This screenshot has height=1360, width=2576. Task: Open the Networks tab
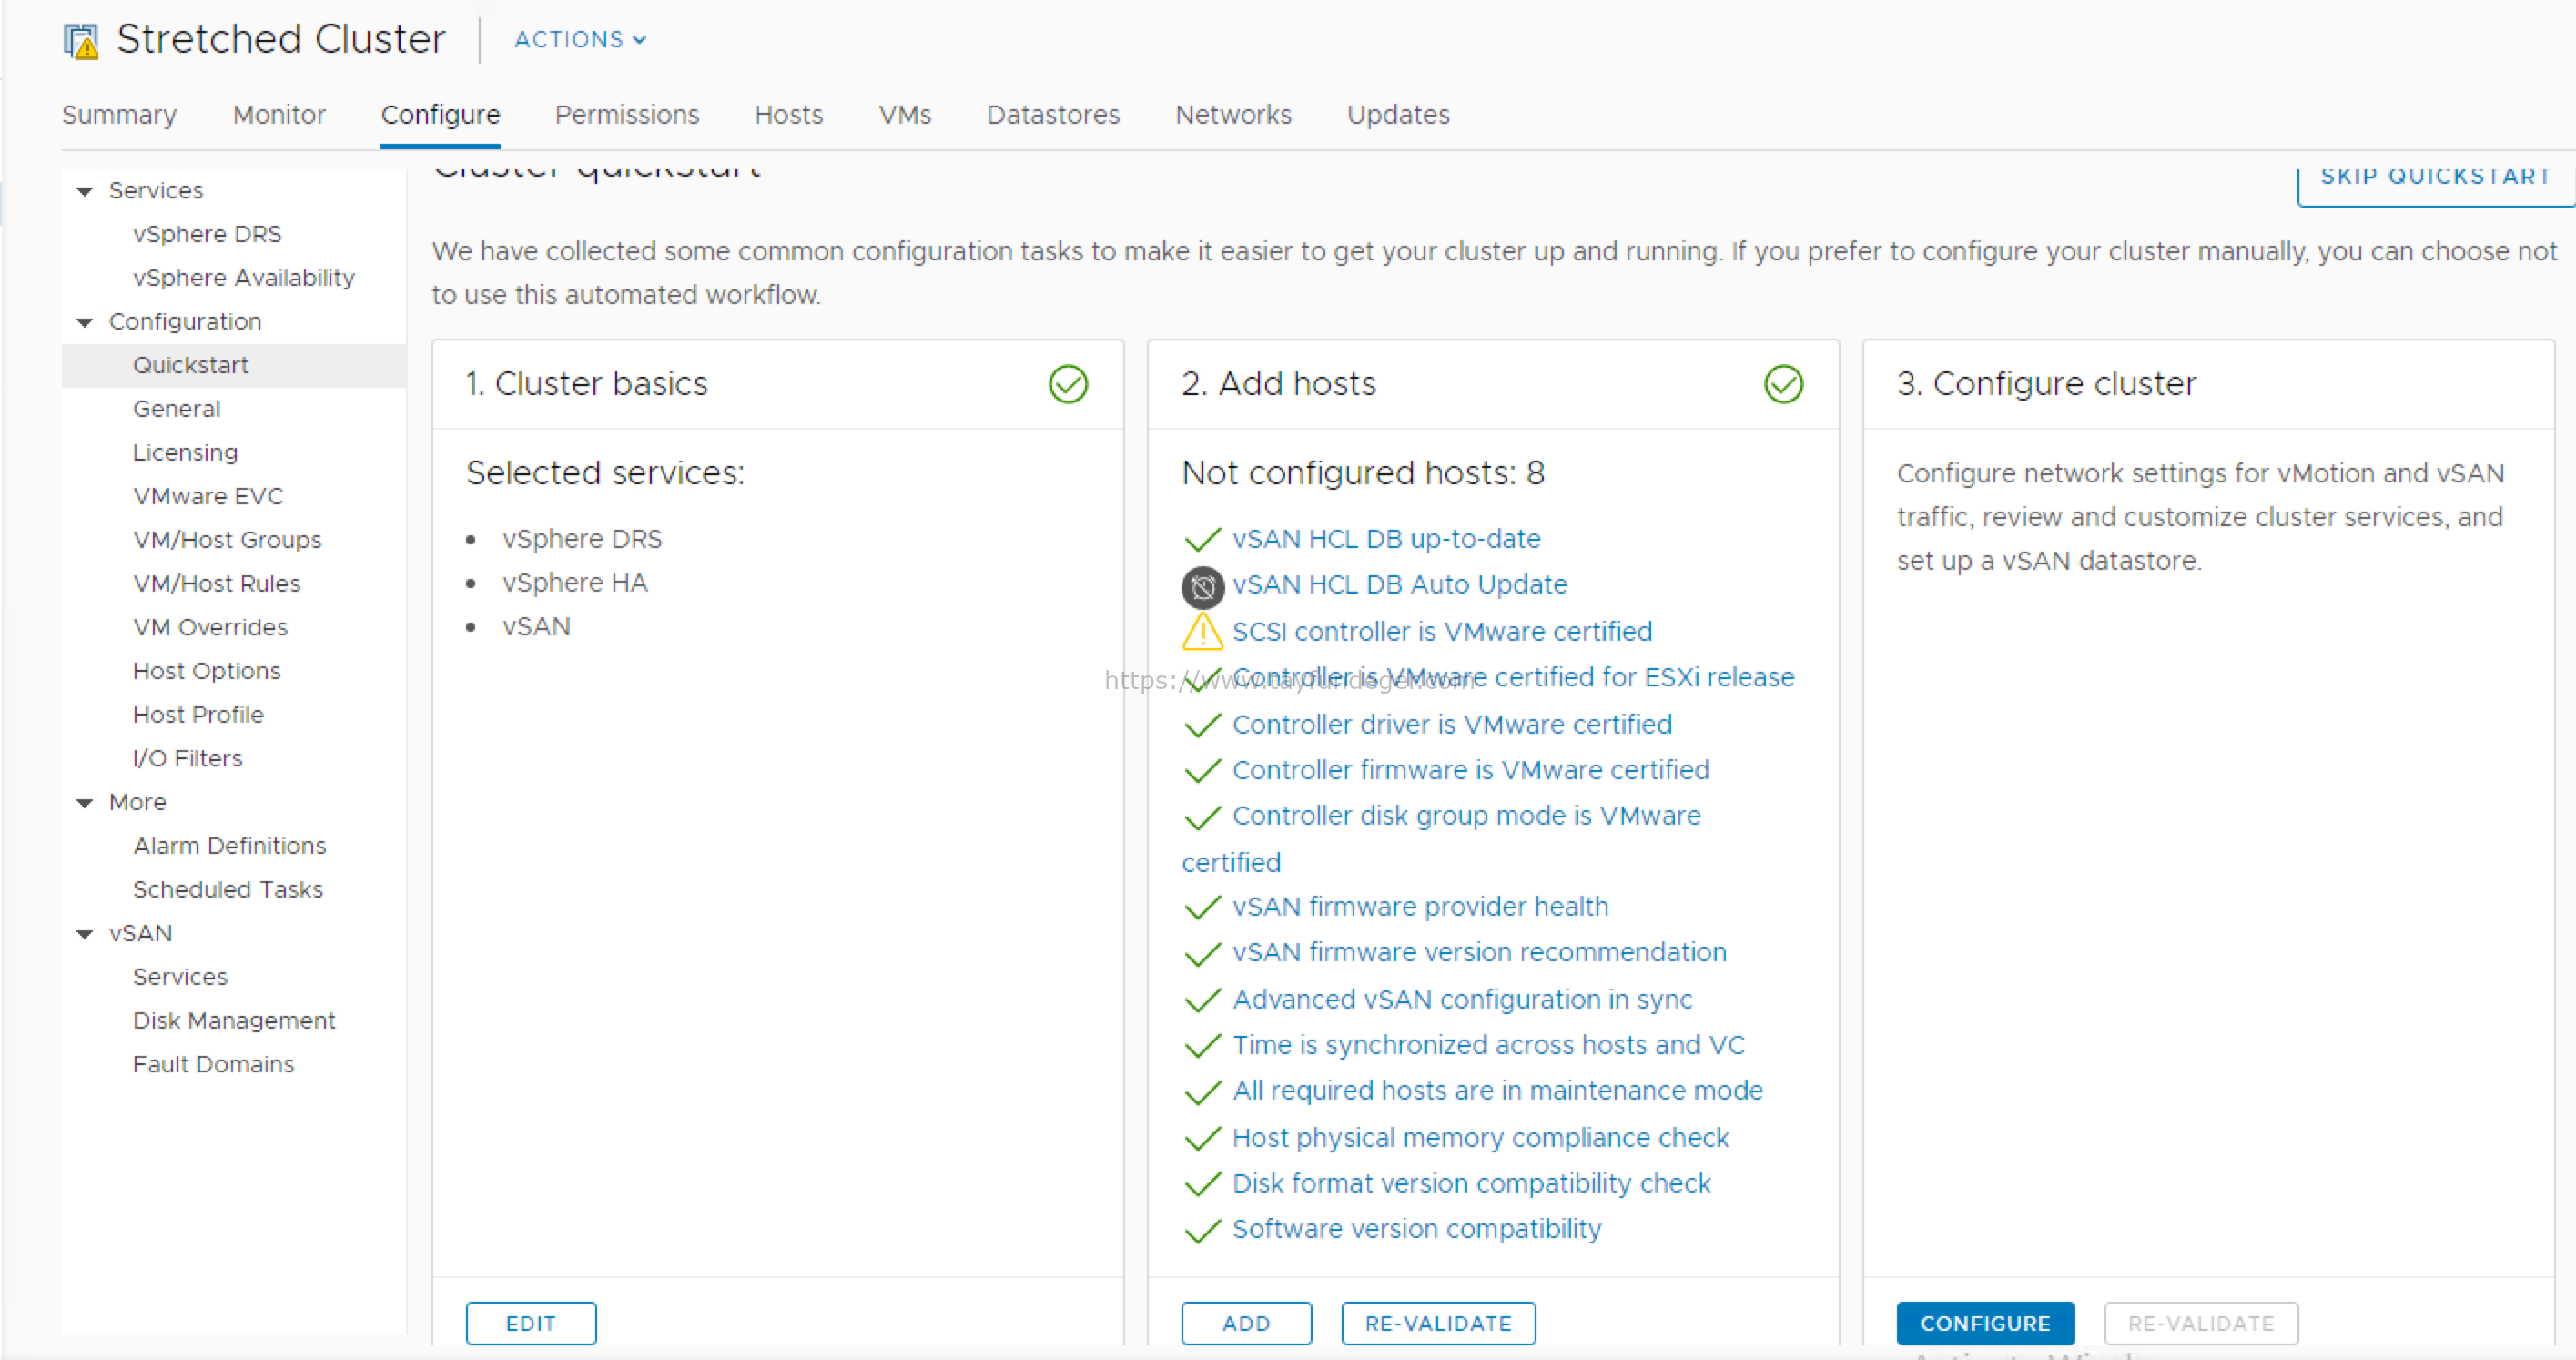click(x=1233, y=115)
